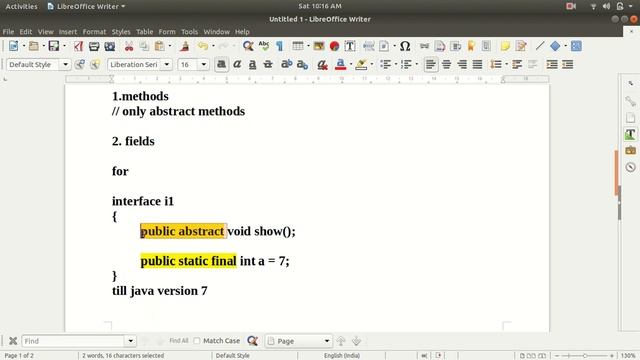Screen dimensions: 640x360
Task: Select the basic shapes diamond icon
Action: [x=555, y=46]
